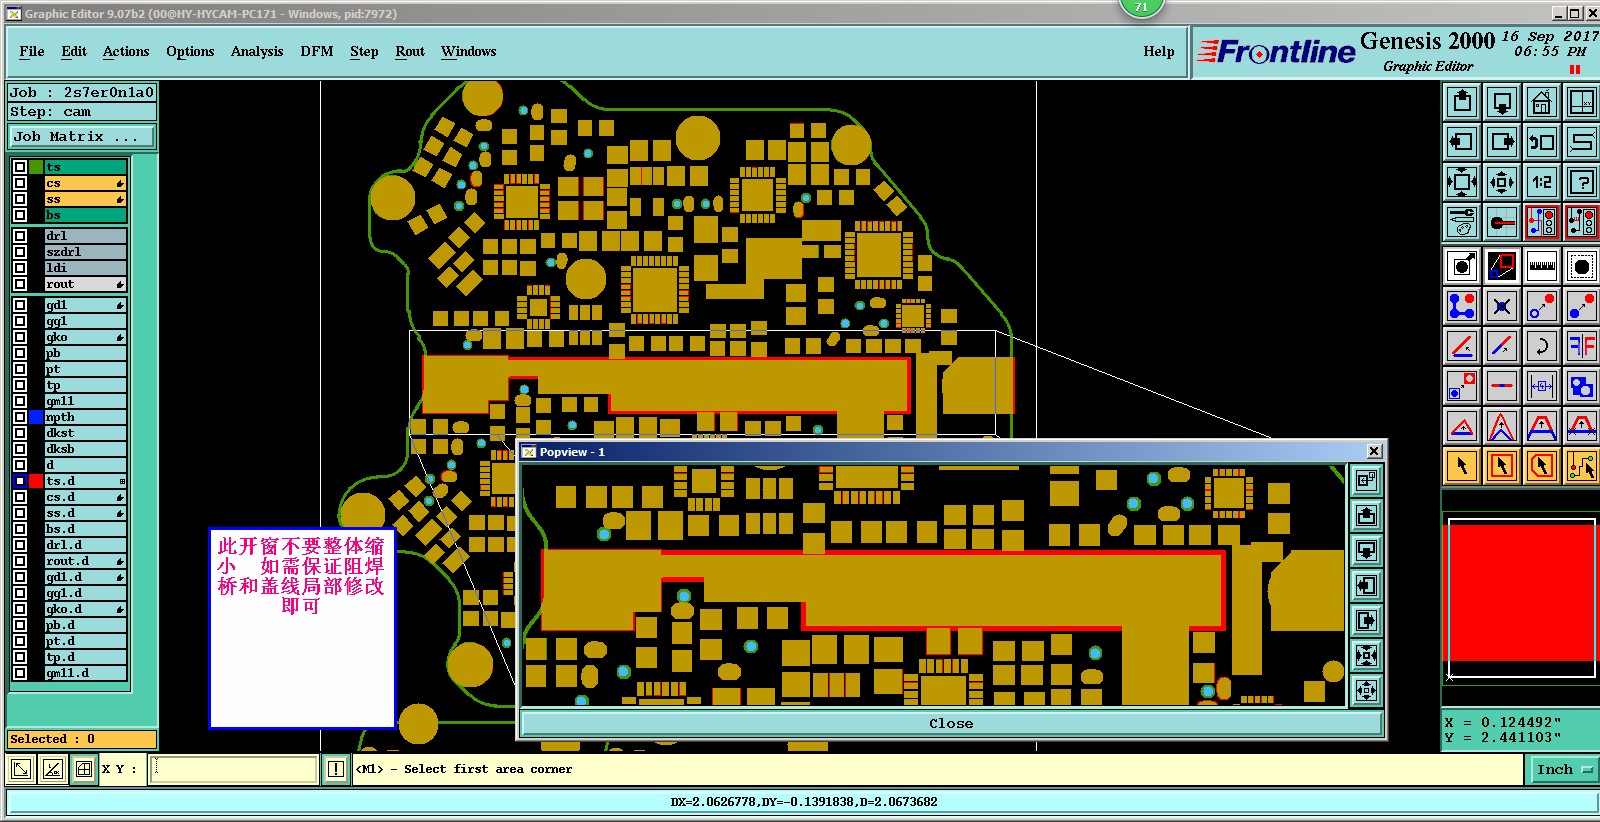Click the top icon in Popview side toolbar

(1366, 481)
